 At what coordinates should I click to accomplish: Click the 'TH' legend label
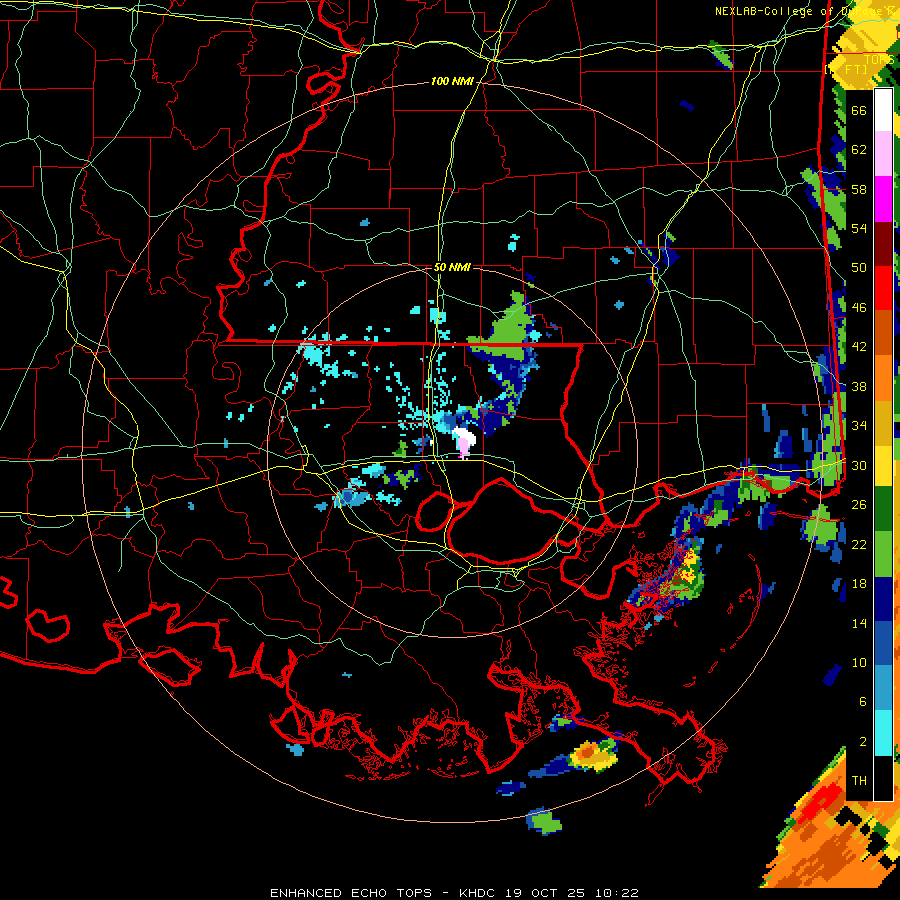pyautogui.click(x=859, y=781)
